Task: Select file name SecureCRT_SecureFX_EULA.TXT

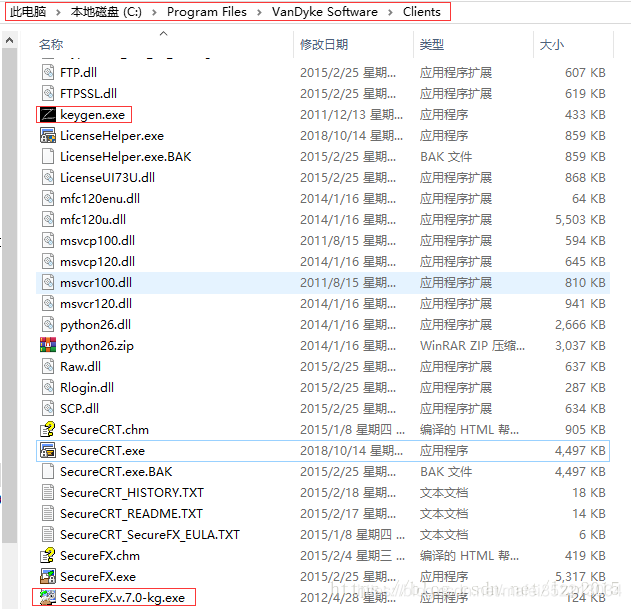Action: point(150,535)
